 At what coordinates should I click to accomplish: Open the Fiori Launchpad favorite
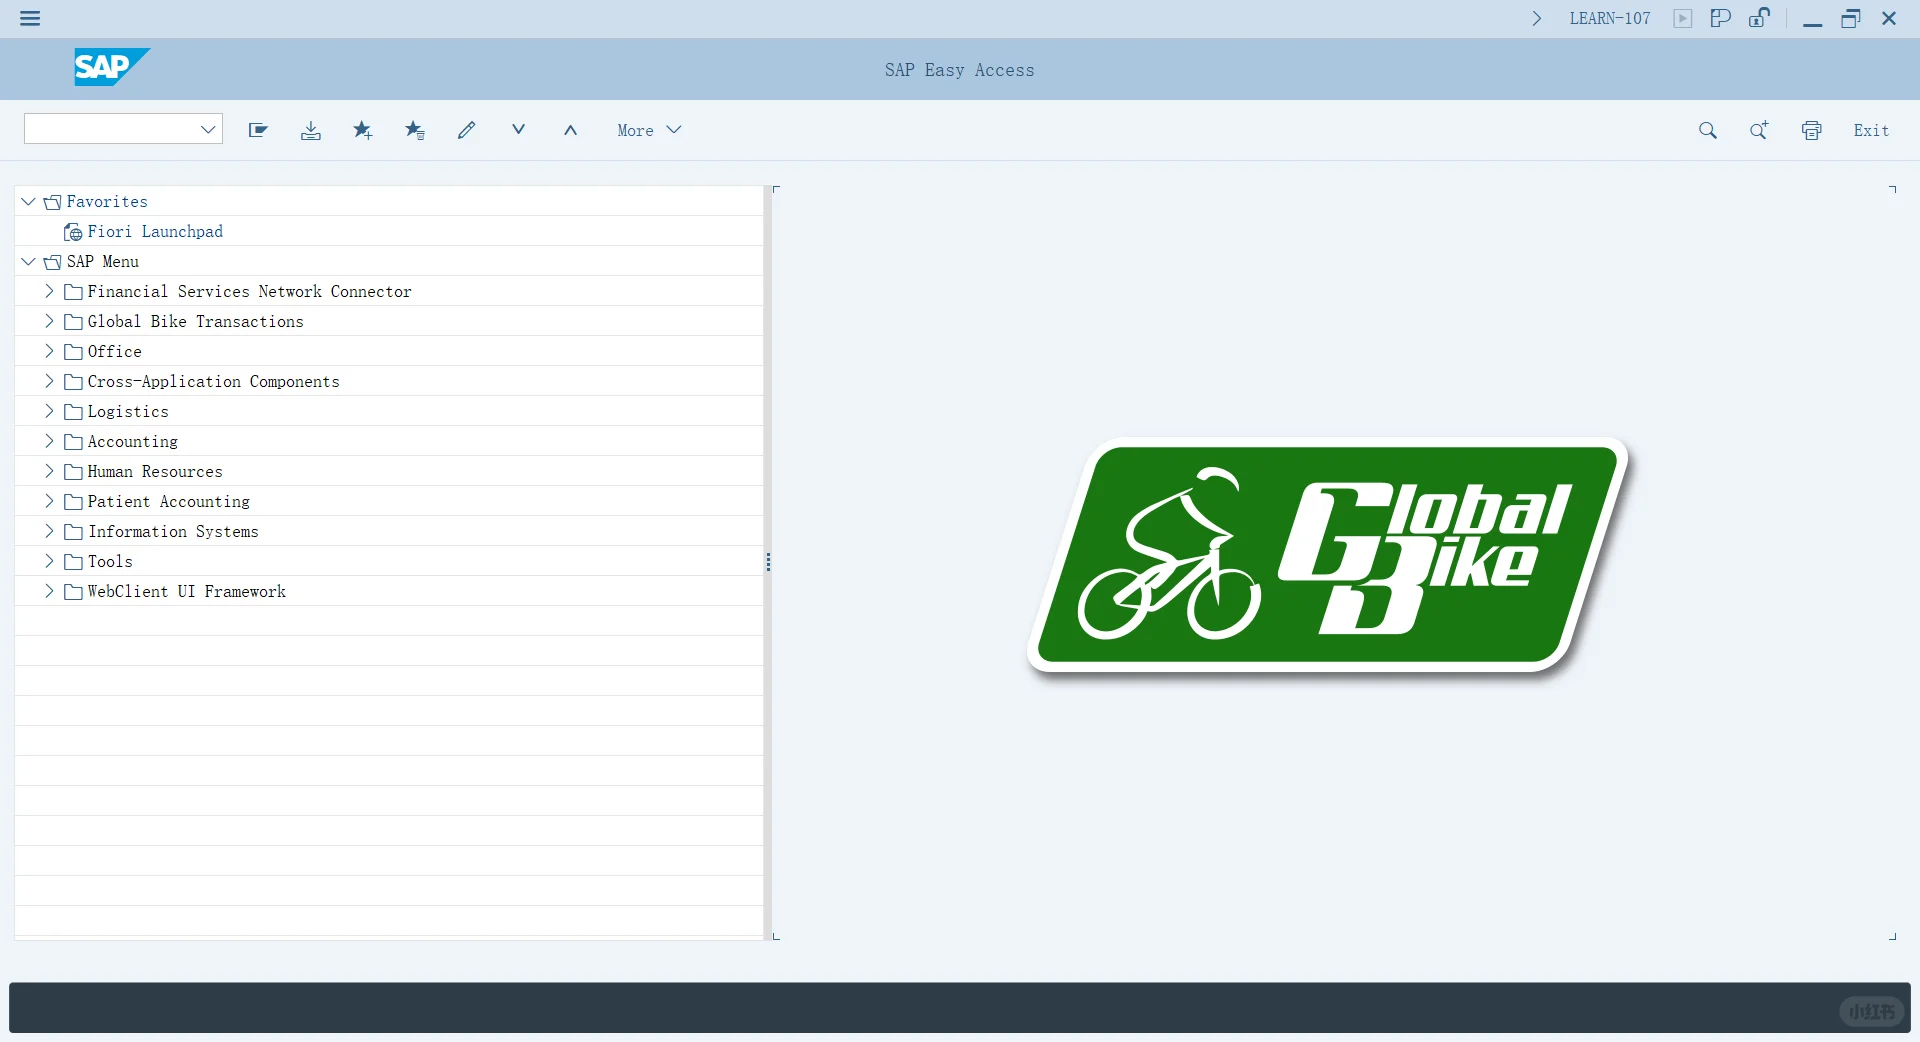[155, 231]
